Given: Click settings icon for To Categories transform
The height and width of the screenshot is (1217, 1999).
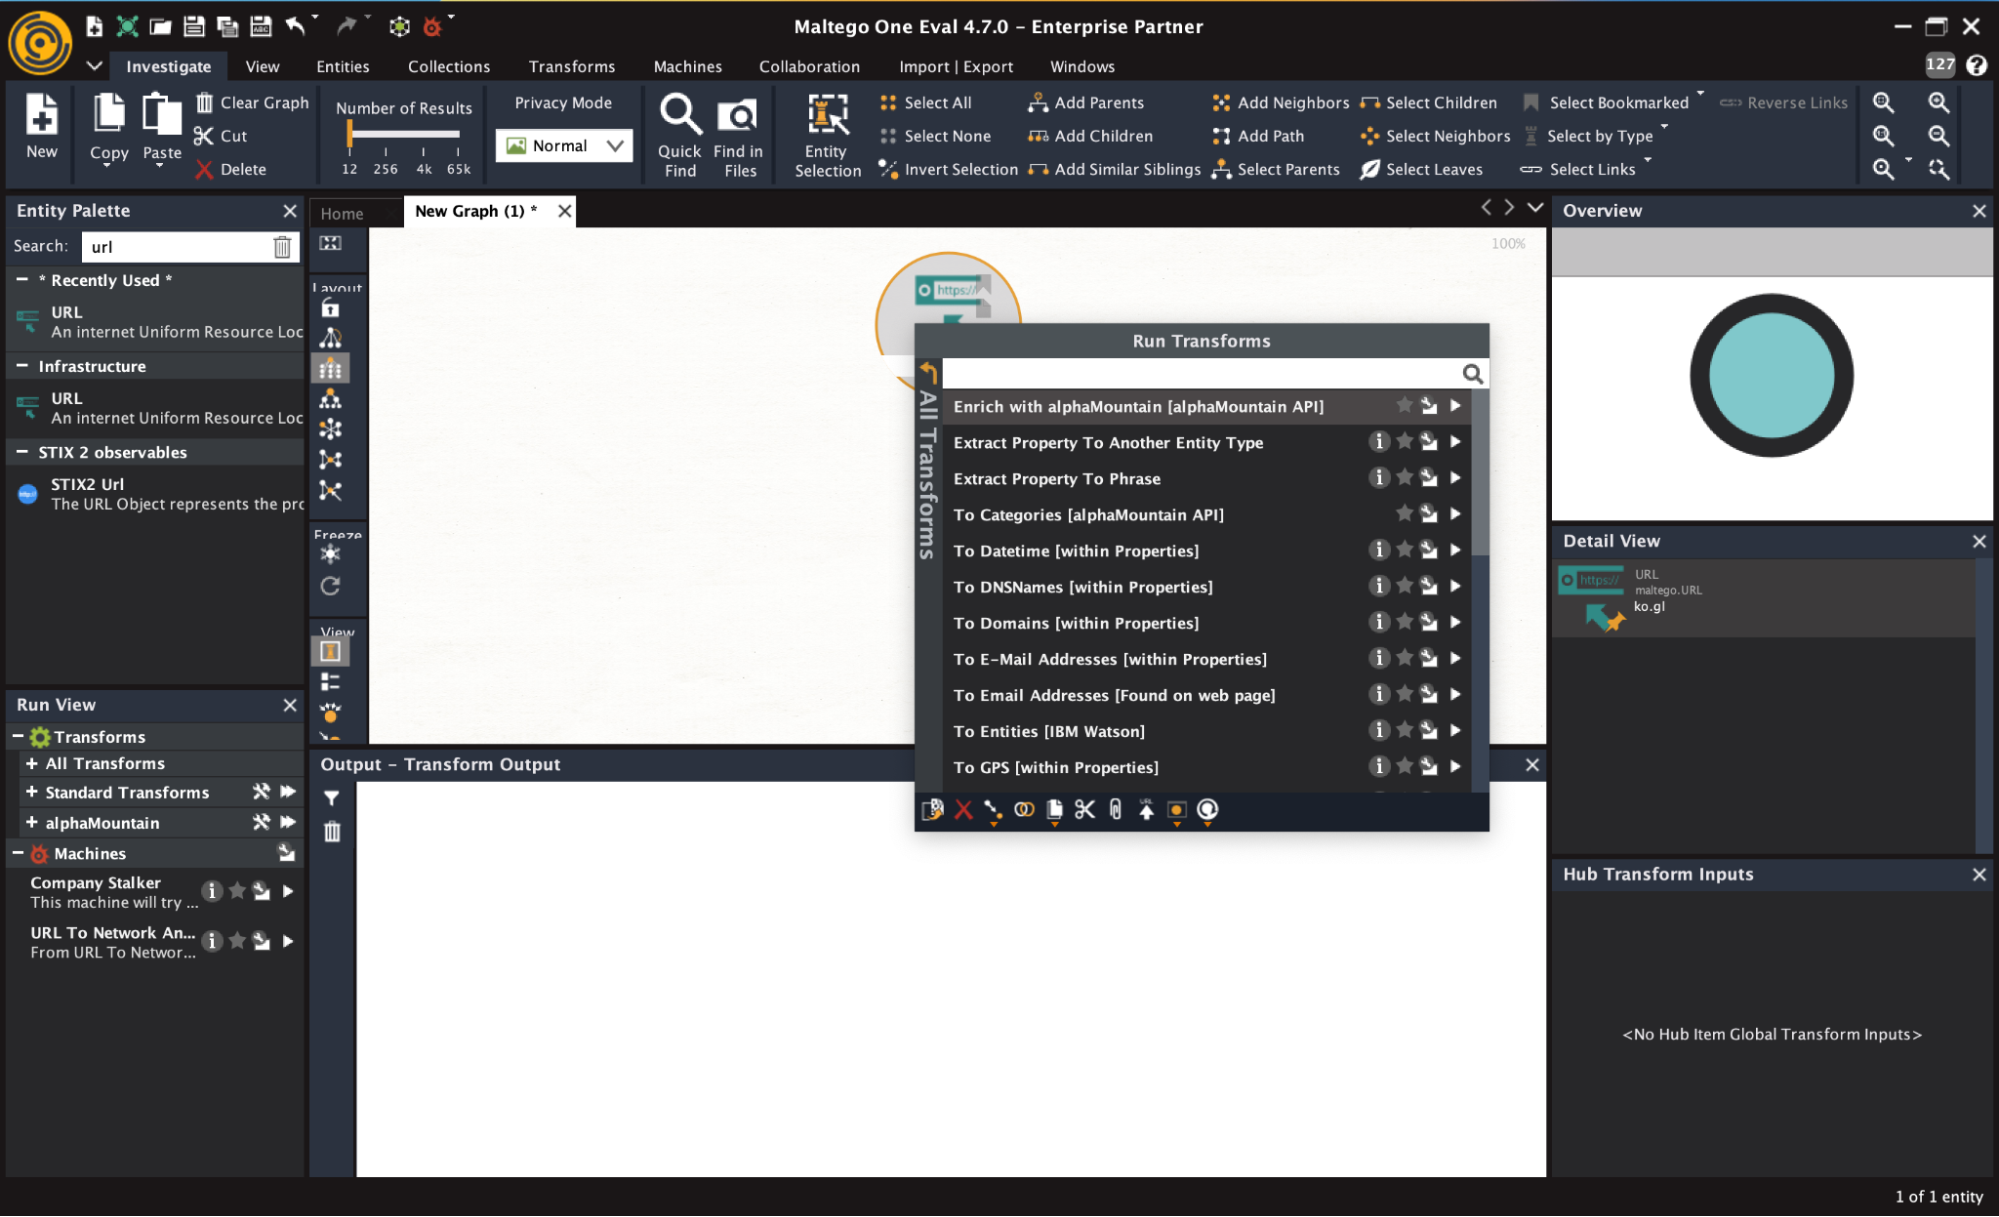Looking at the screenshot, I should tap(1429, 515).
